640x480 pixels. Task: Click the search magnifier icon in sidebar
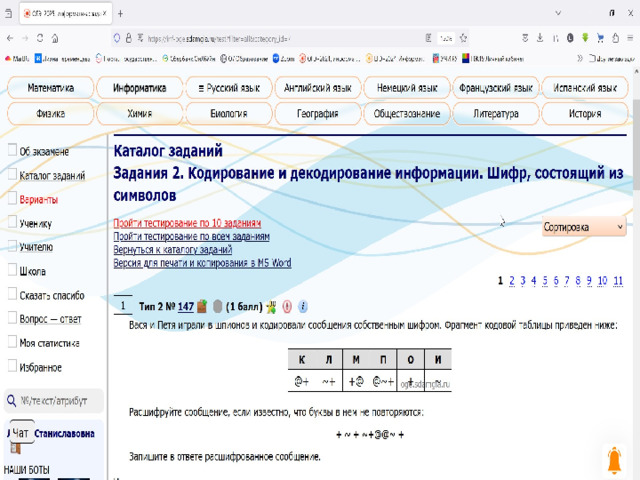(x=11, y=401)
